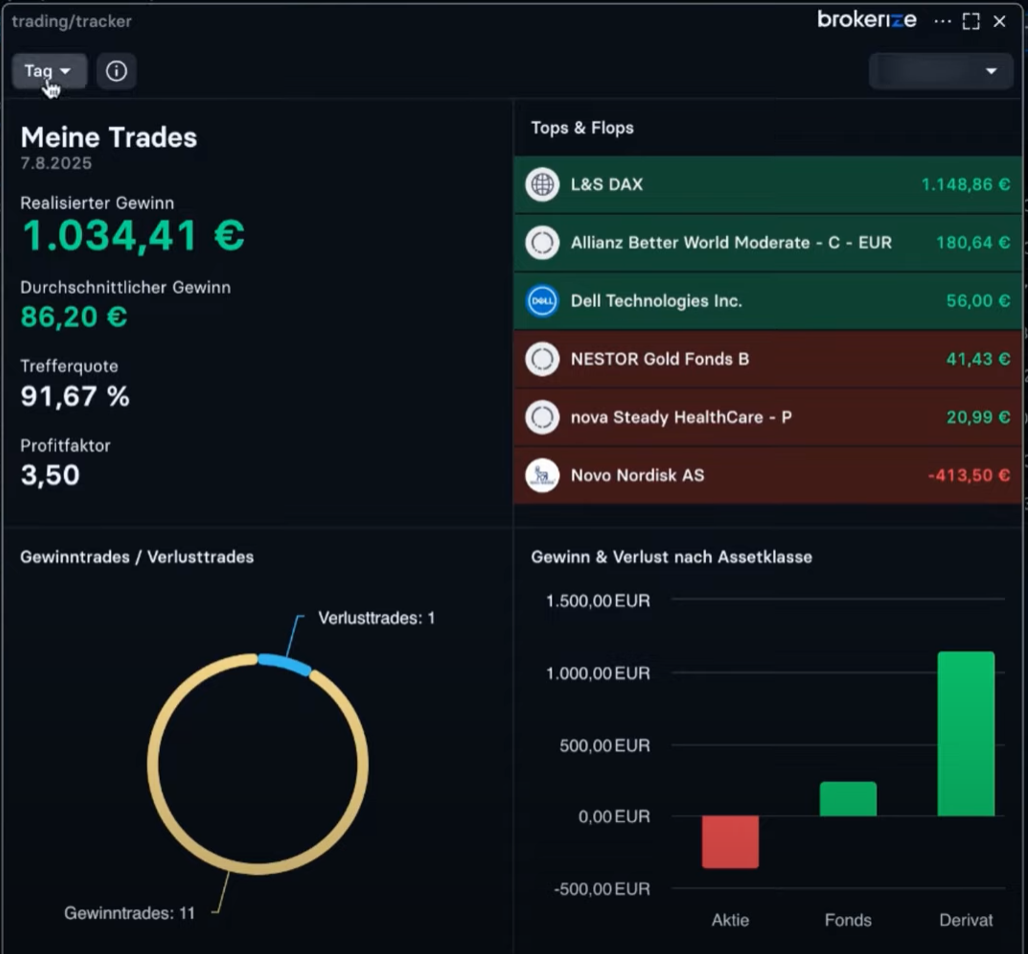Close the trading tracker widget
The image size is (1028, 954).
(999, 21)
